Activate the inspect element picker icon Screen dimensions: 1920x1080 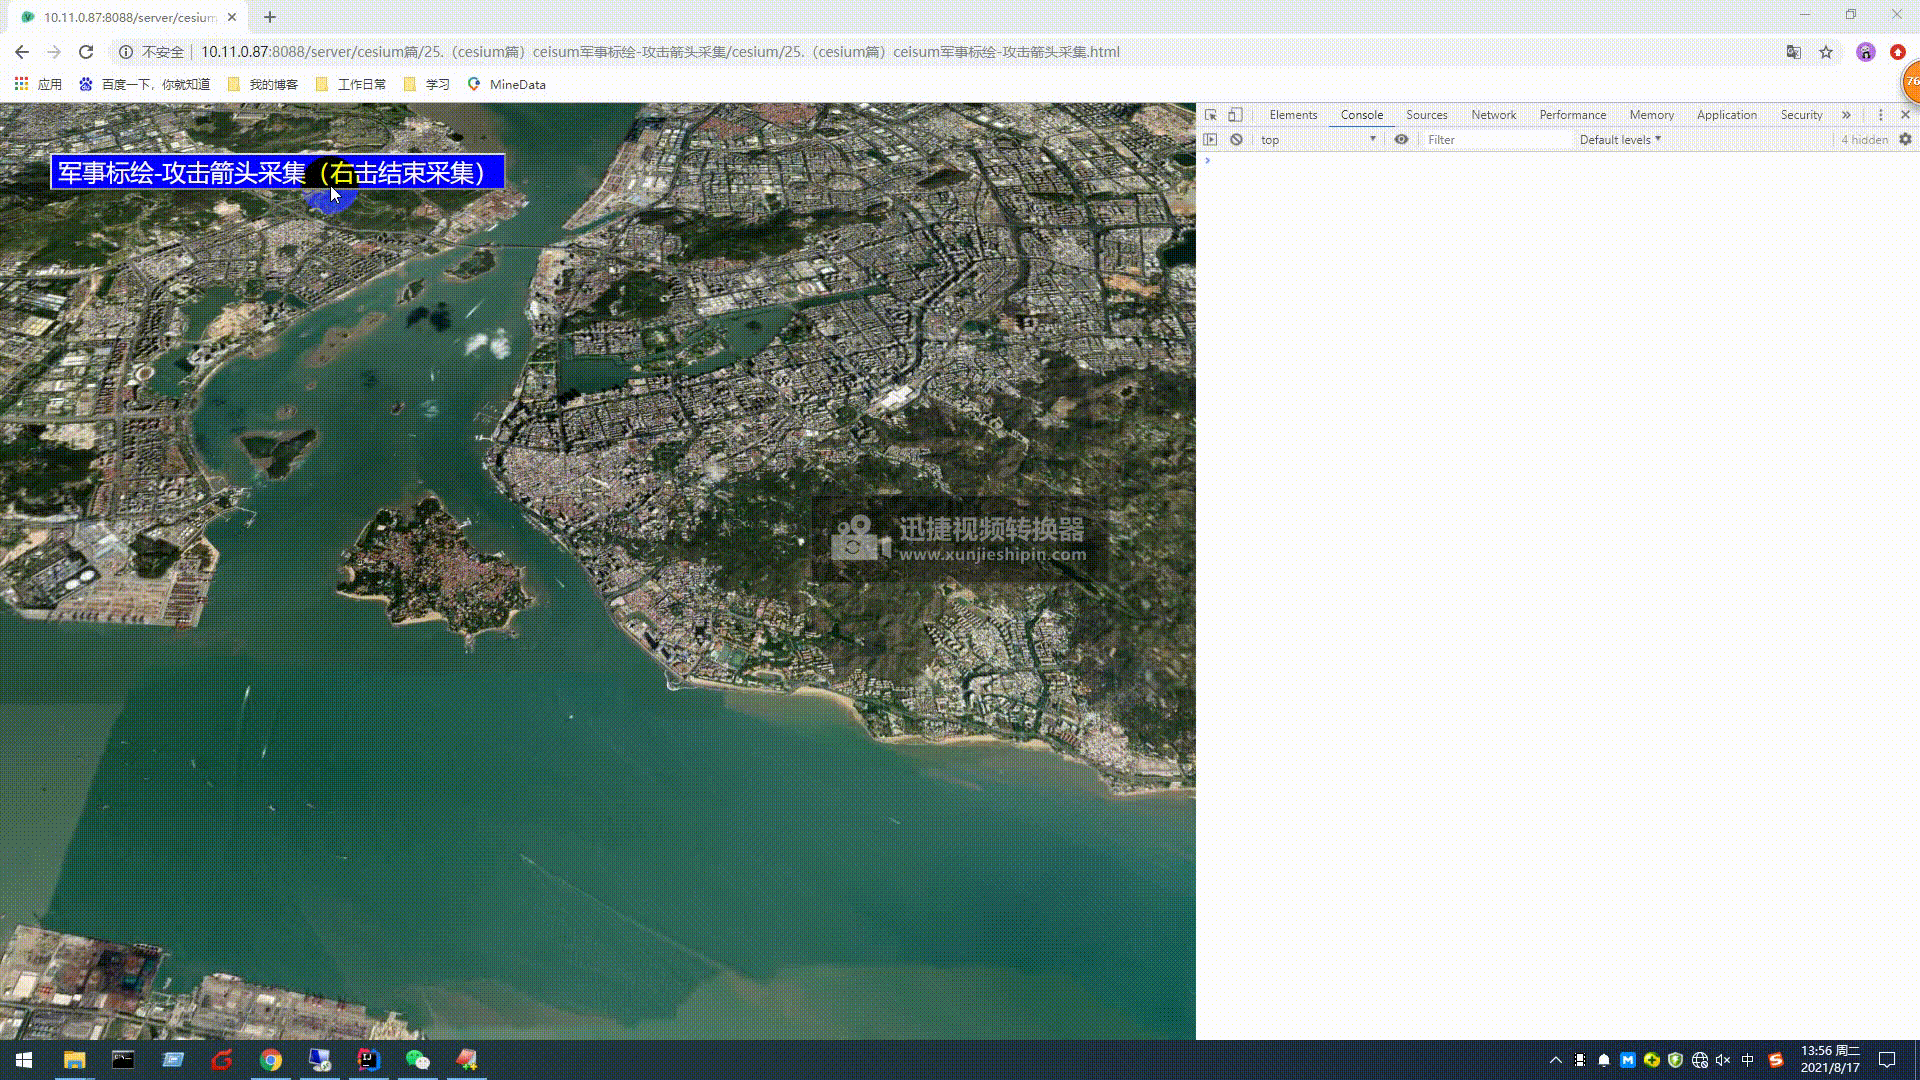click(x=1210, y=115)
